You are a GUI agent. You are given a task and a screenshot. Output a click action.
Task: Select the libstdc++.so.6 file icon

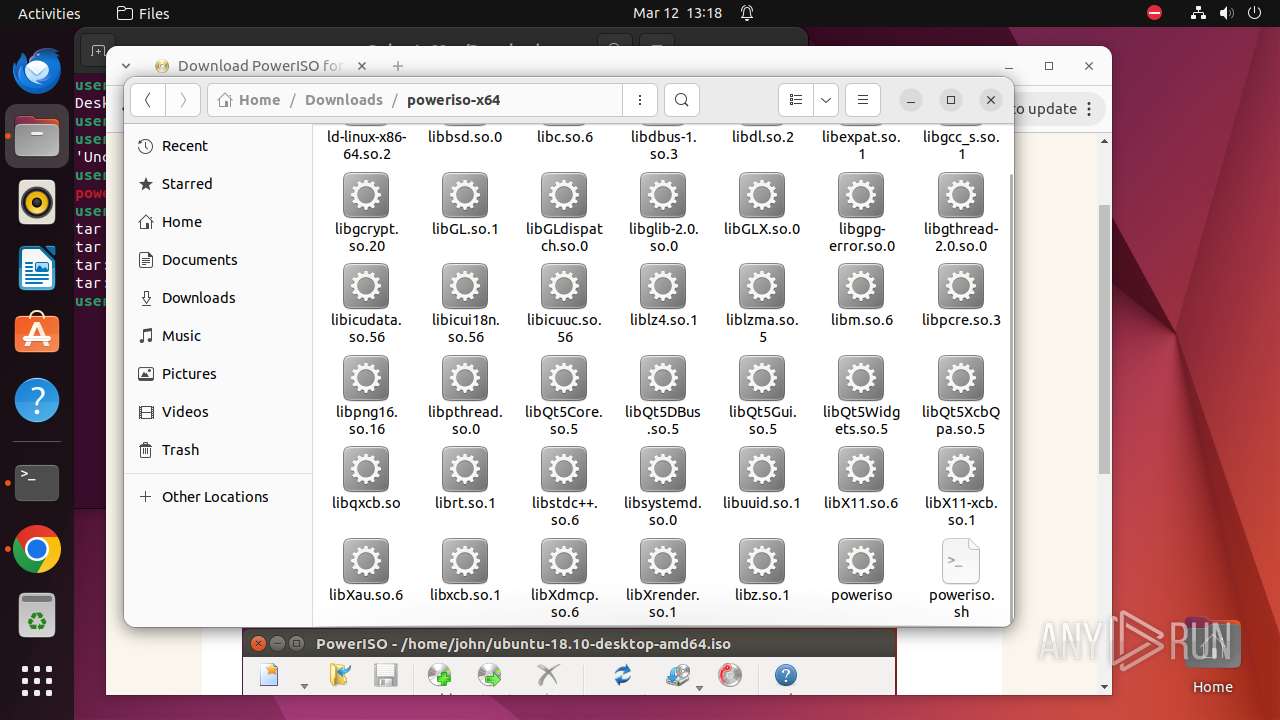[x=564, y=469]
